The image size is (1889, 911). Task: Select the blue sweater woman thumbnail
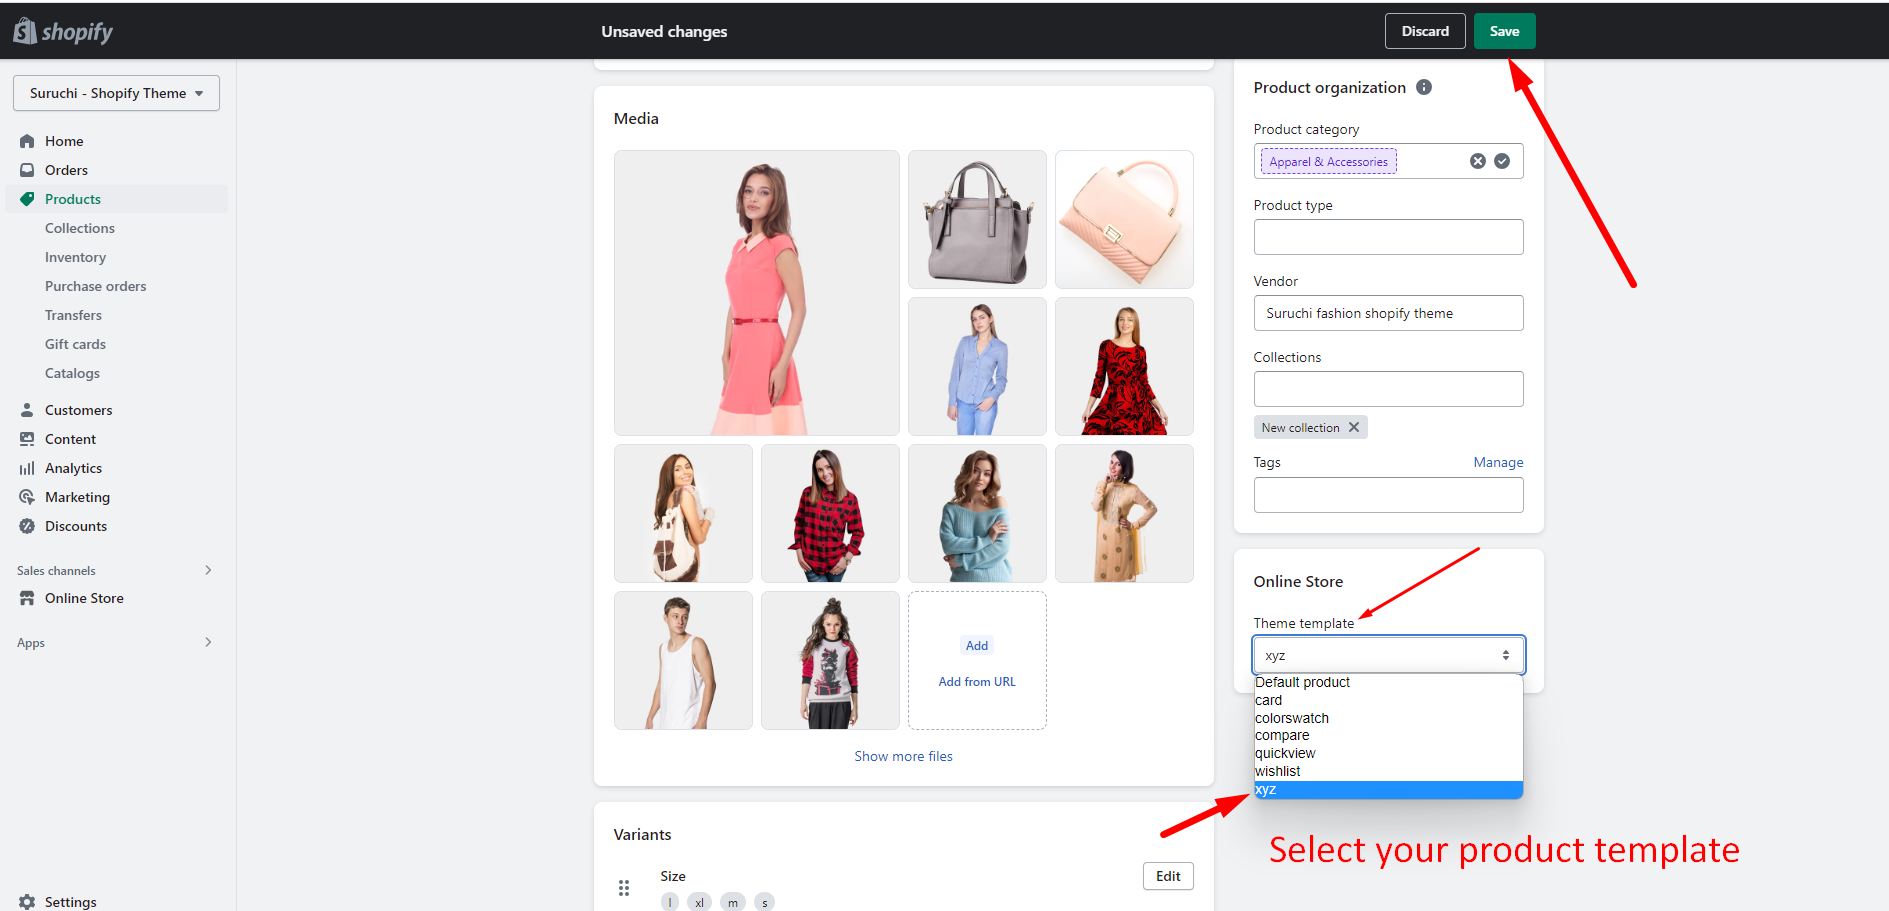tap(977, 513)
